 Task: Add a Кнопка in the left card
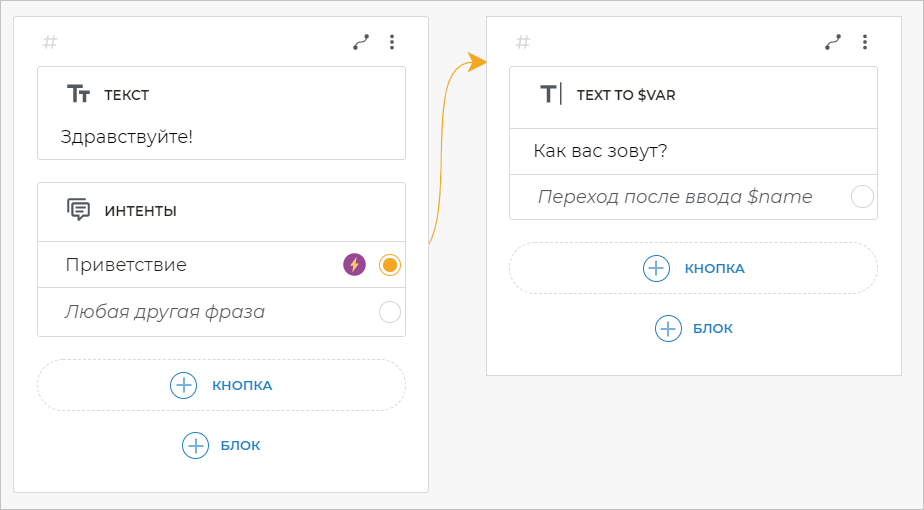coord(221,385)
